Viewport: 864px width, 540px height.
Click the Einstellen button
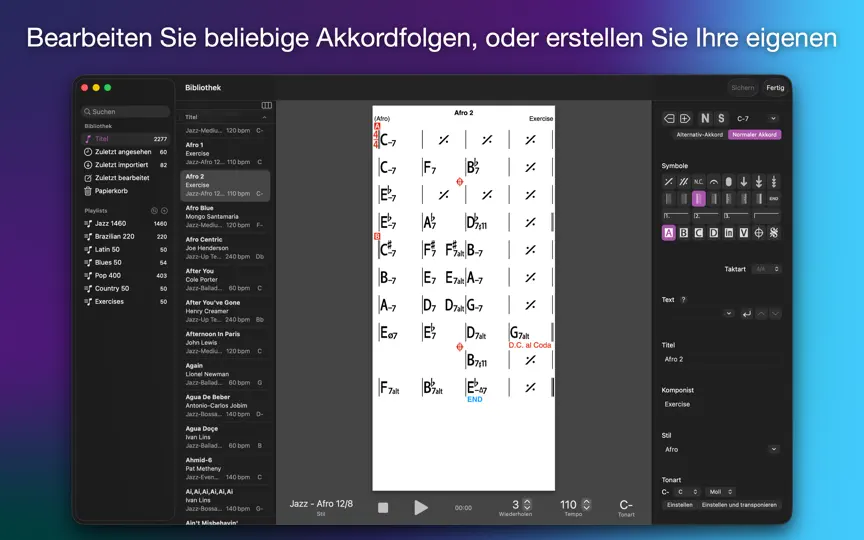[x=679, y=505]
